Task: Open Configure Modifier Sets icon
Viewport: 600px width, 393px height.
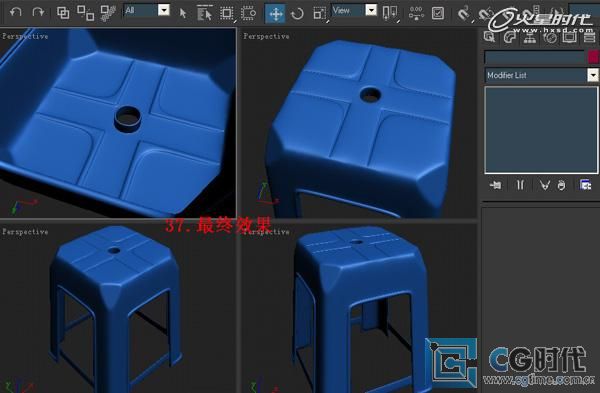Action: pyautogui.click(x=585, y=185)
